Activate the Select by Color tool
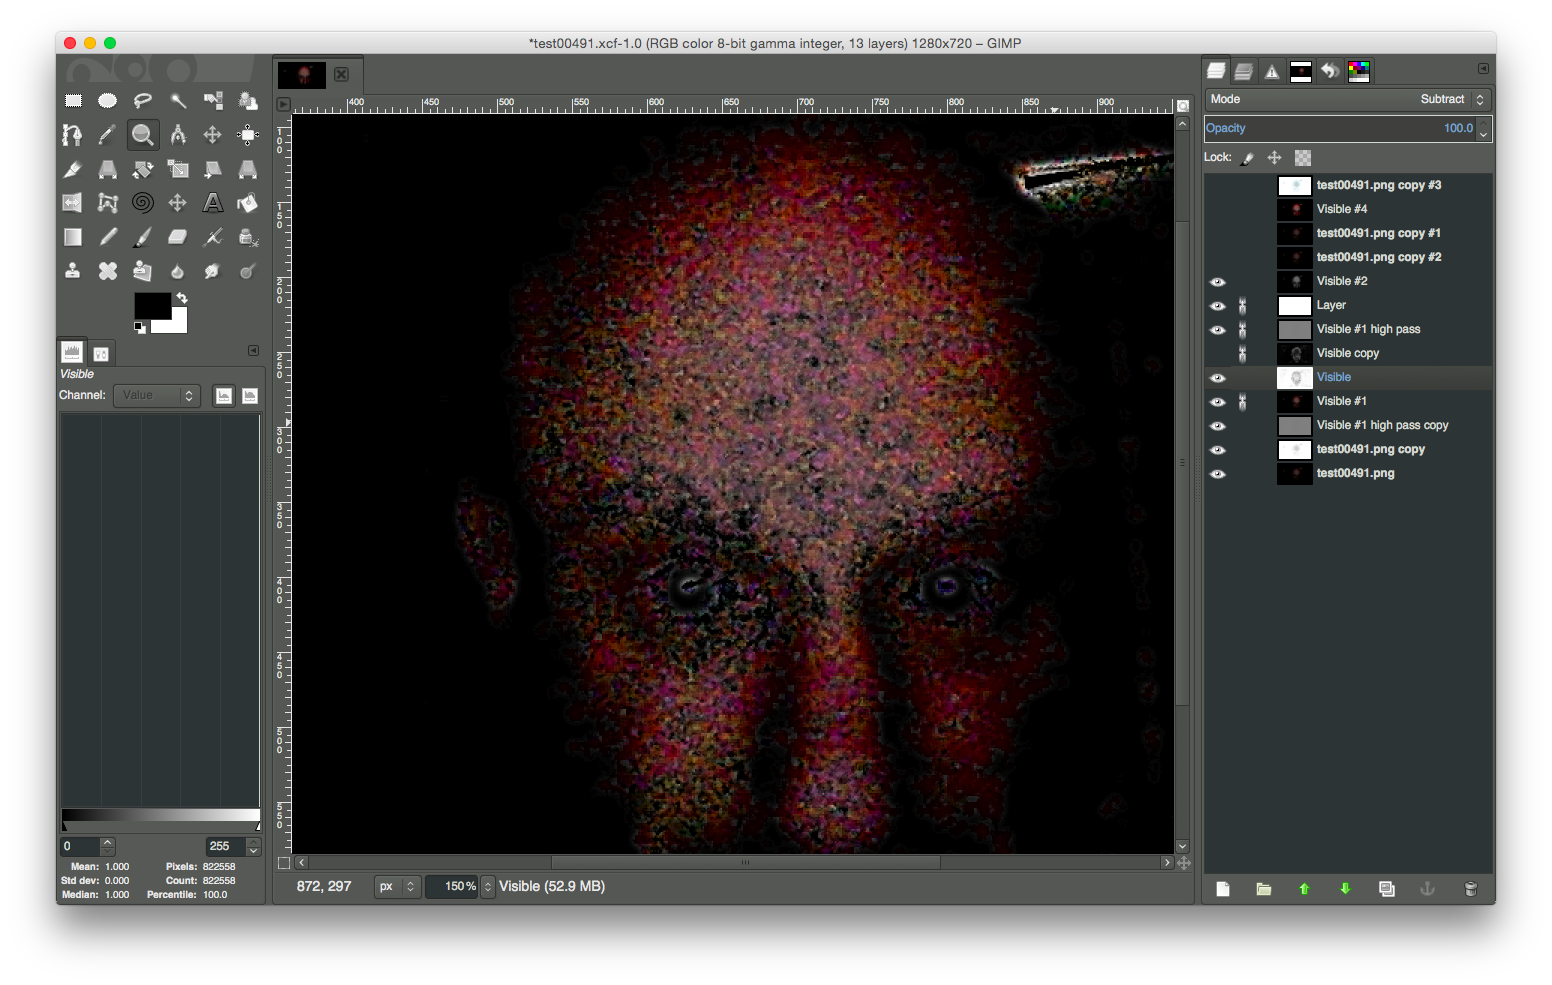Screen dimensions: 1552x985 click(x=213, y=100)
